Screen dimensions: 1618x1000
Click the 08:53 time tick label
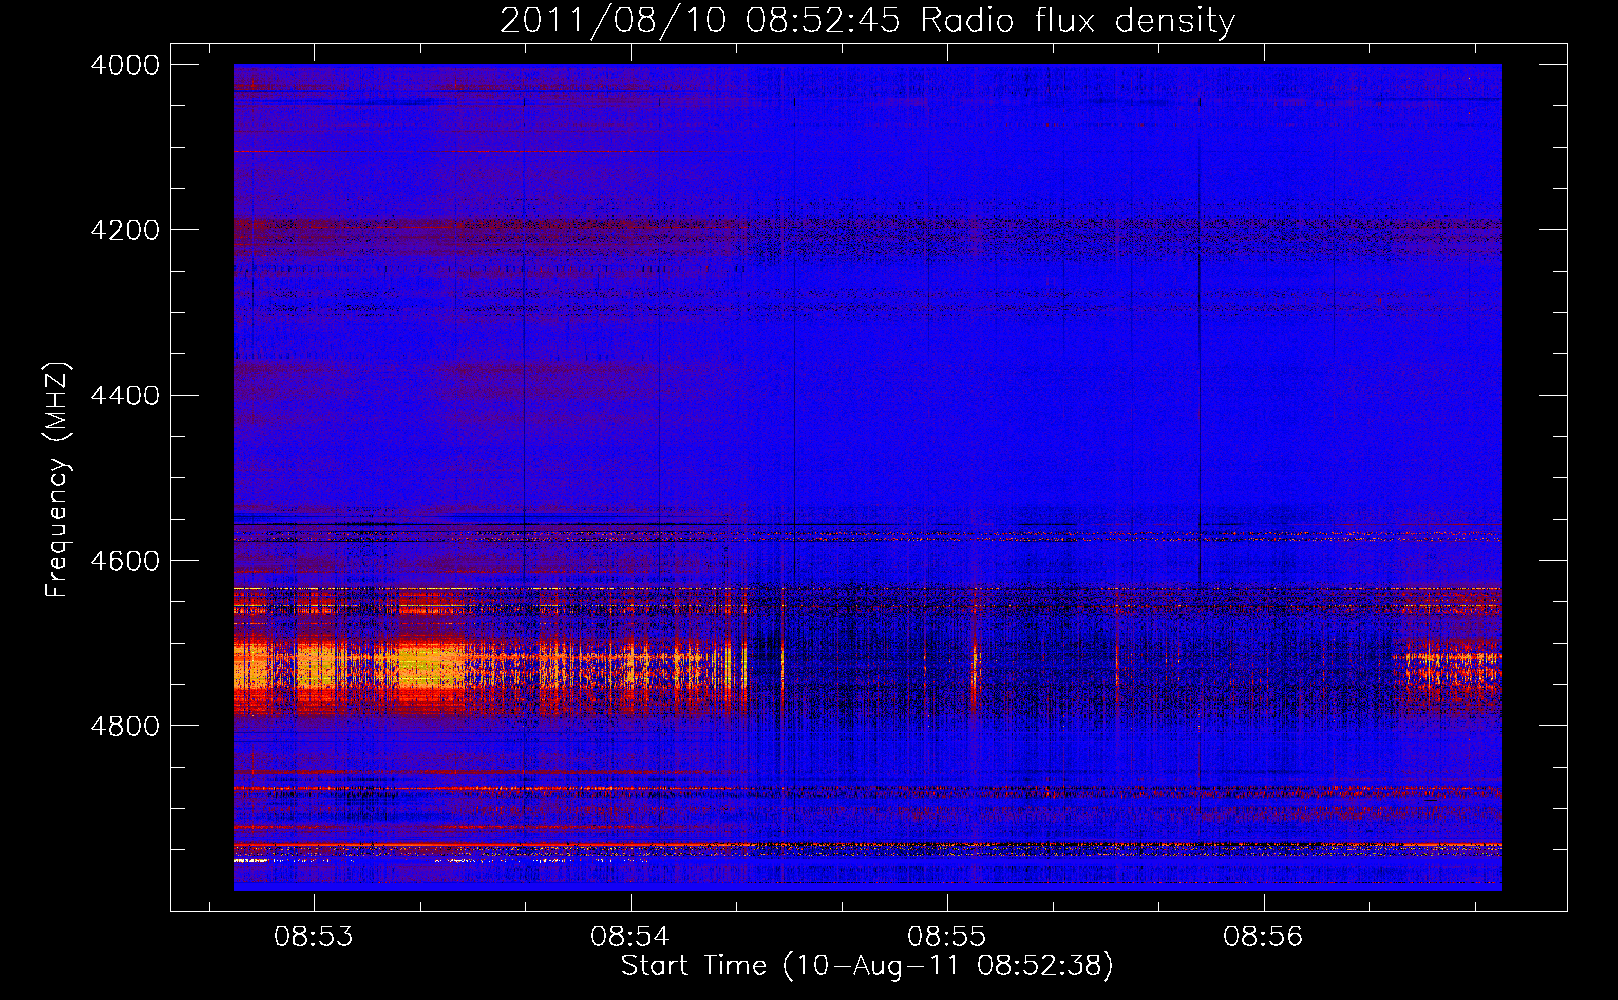pos(314,937)
